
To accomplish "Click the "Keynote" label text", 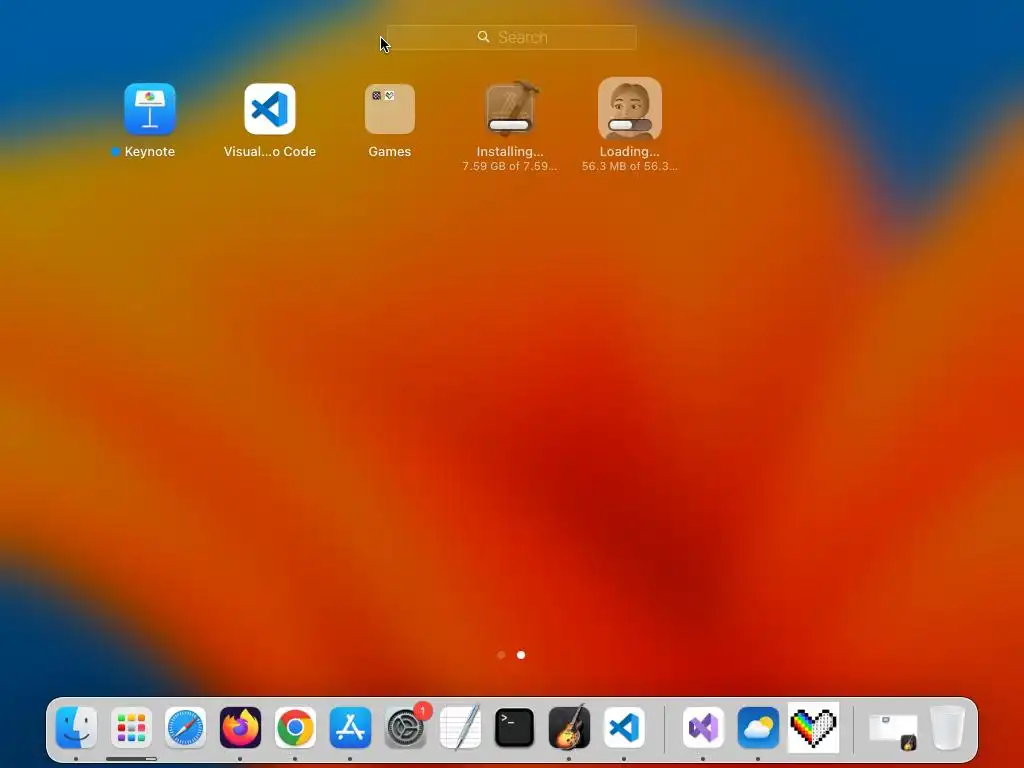I will (x=150, y=152).
